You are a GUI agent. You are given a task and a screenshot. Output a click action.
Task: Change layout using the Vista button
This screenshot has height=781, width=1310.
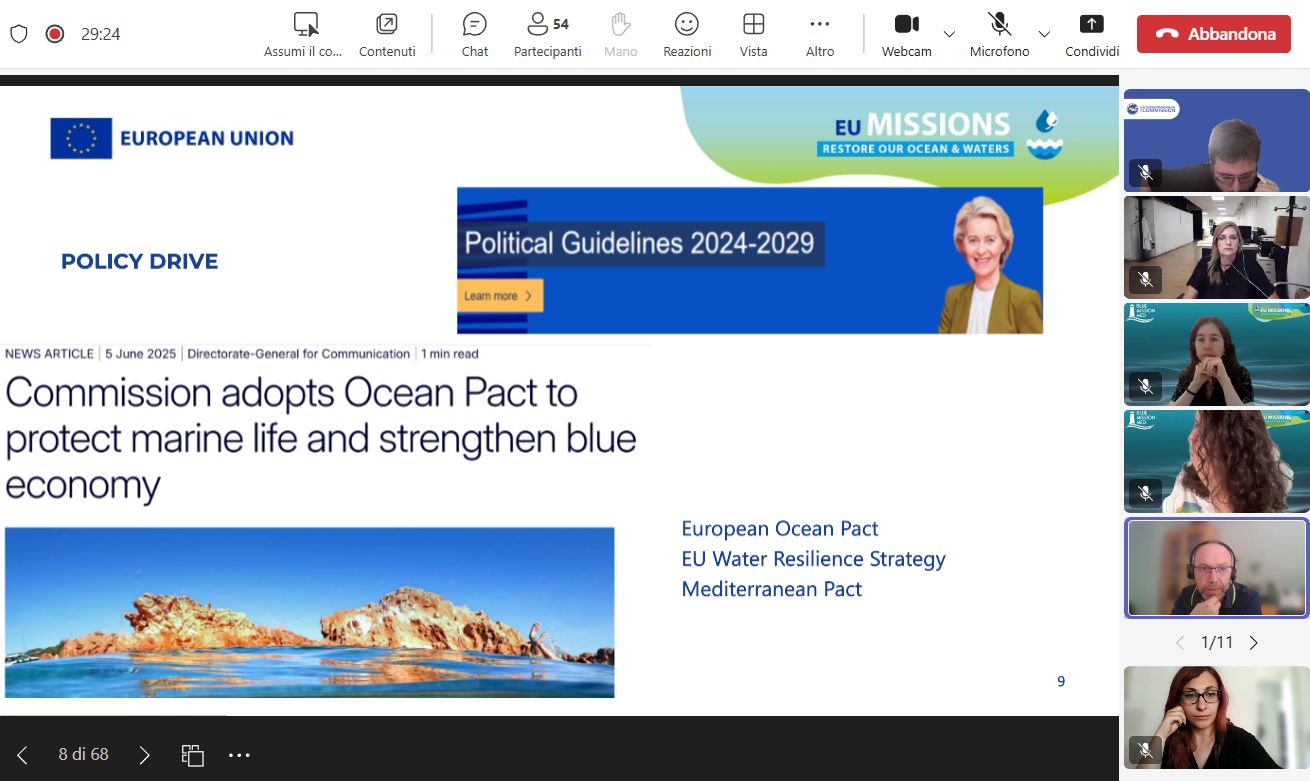[754, 34]
